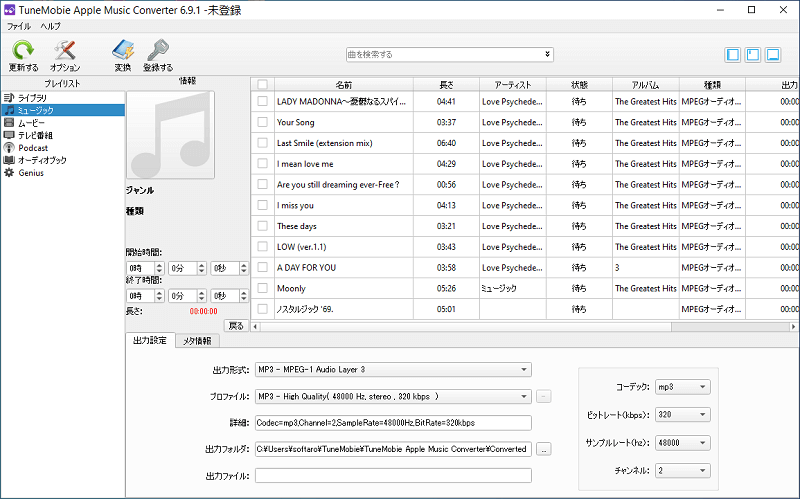Check the These days checkbox

(263, 226)
